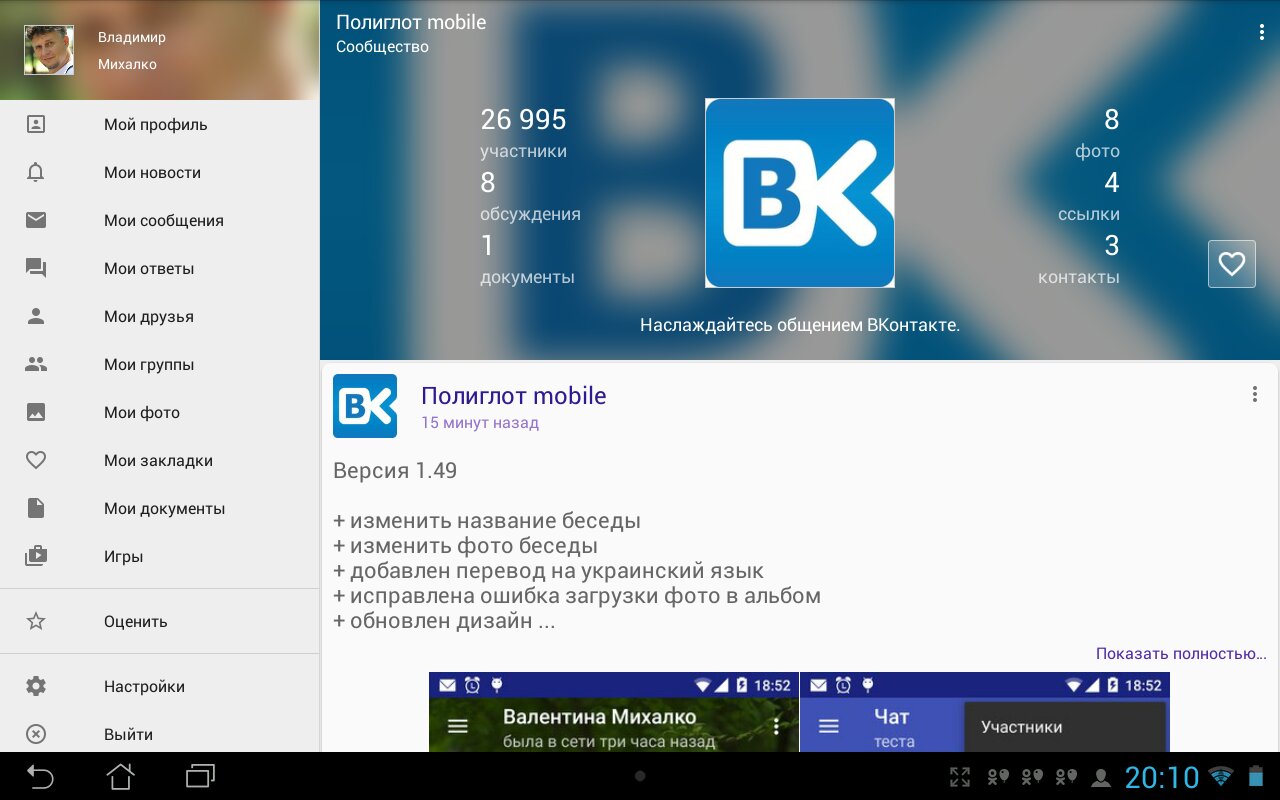
Task: Click the group icon for Мои группы
Action: 36,365
